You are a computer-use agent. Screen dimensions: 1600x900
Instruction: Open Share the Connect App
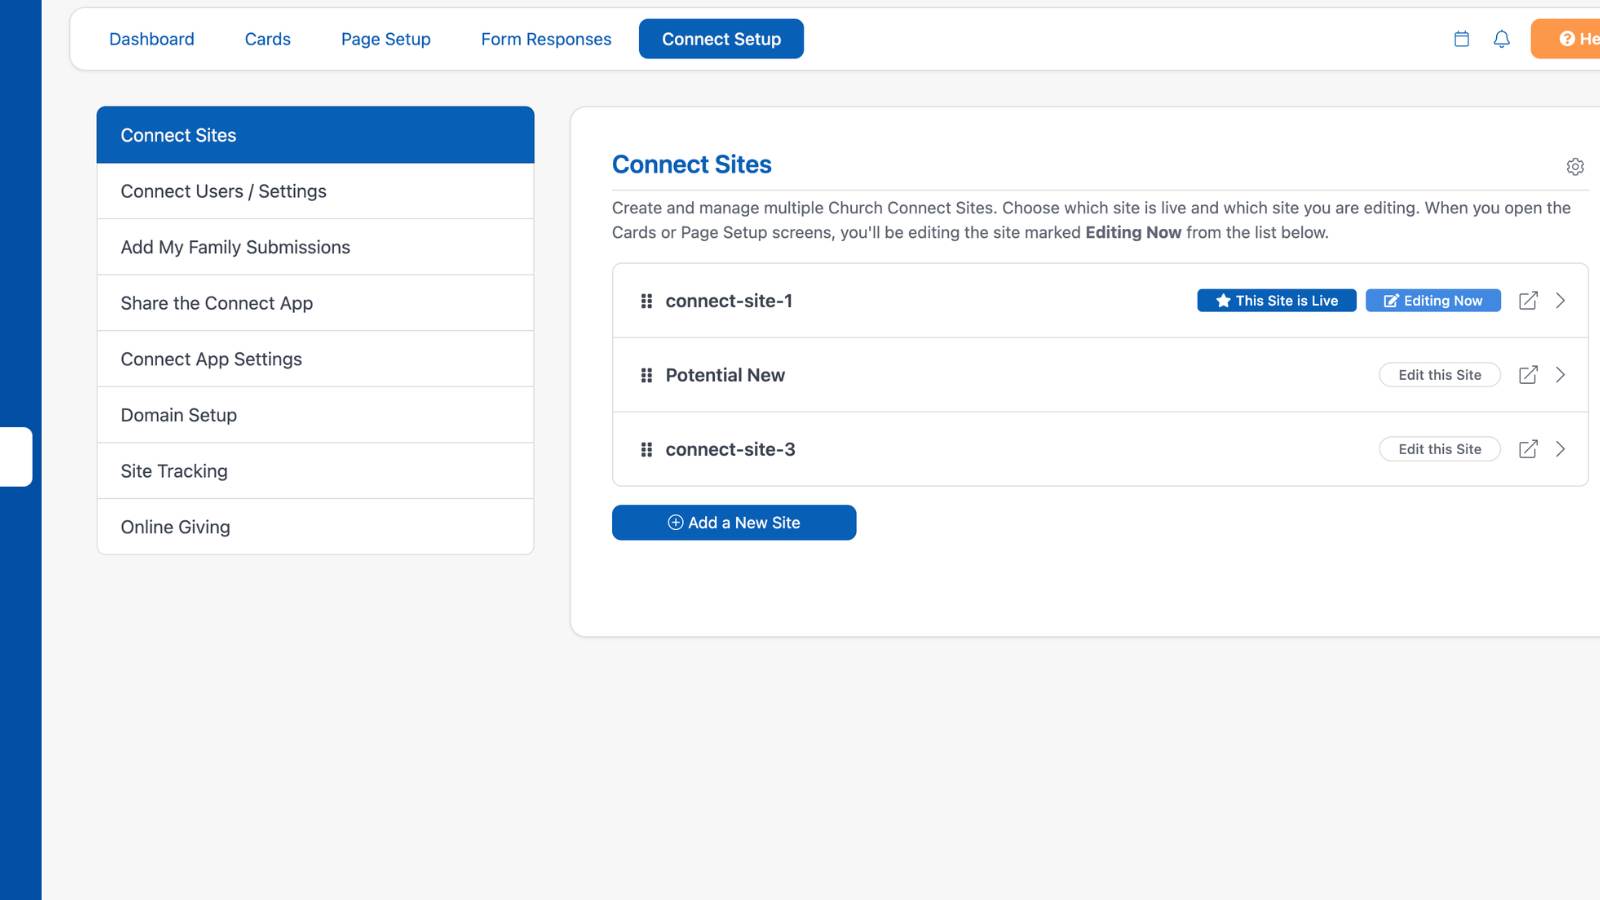coord(315,303)
